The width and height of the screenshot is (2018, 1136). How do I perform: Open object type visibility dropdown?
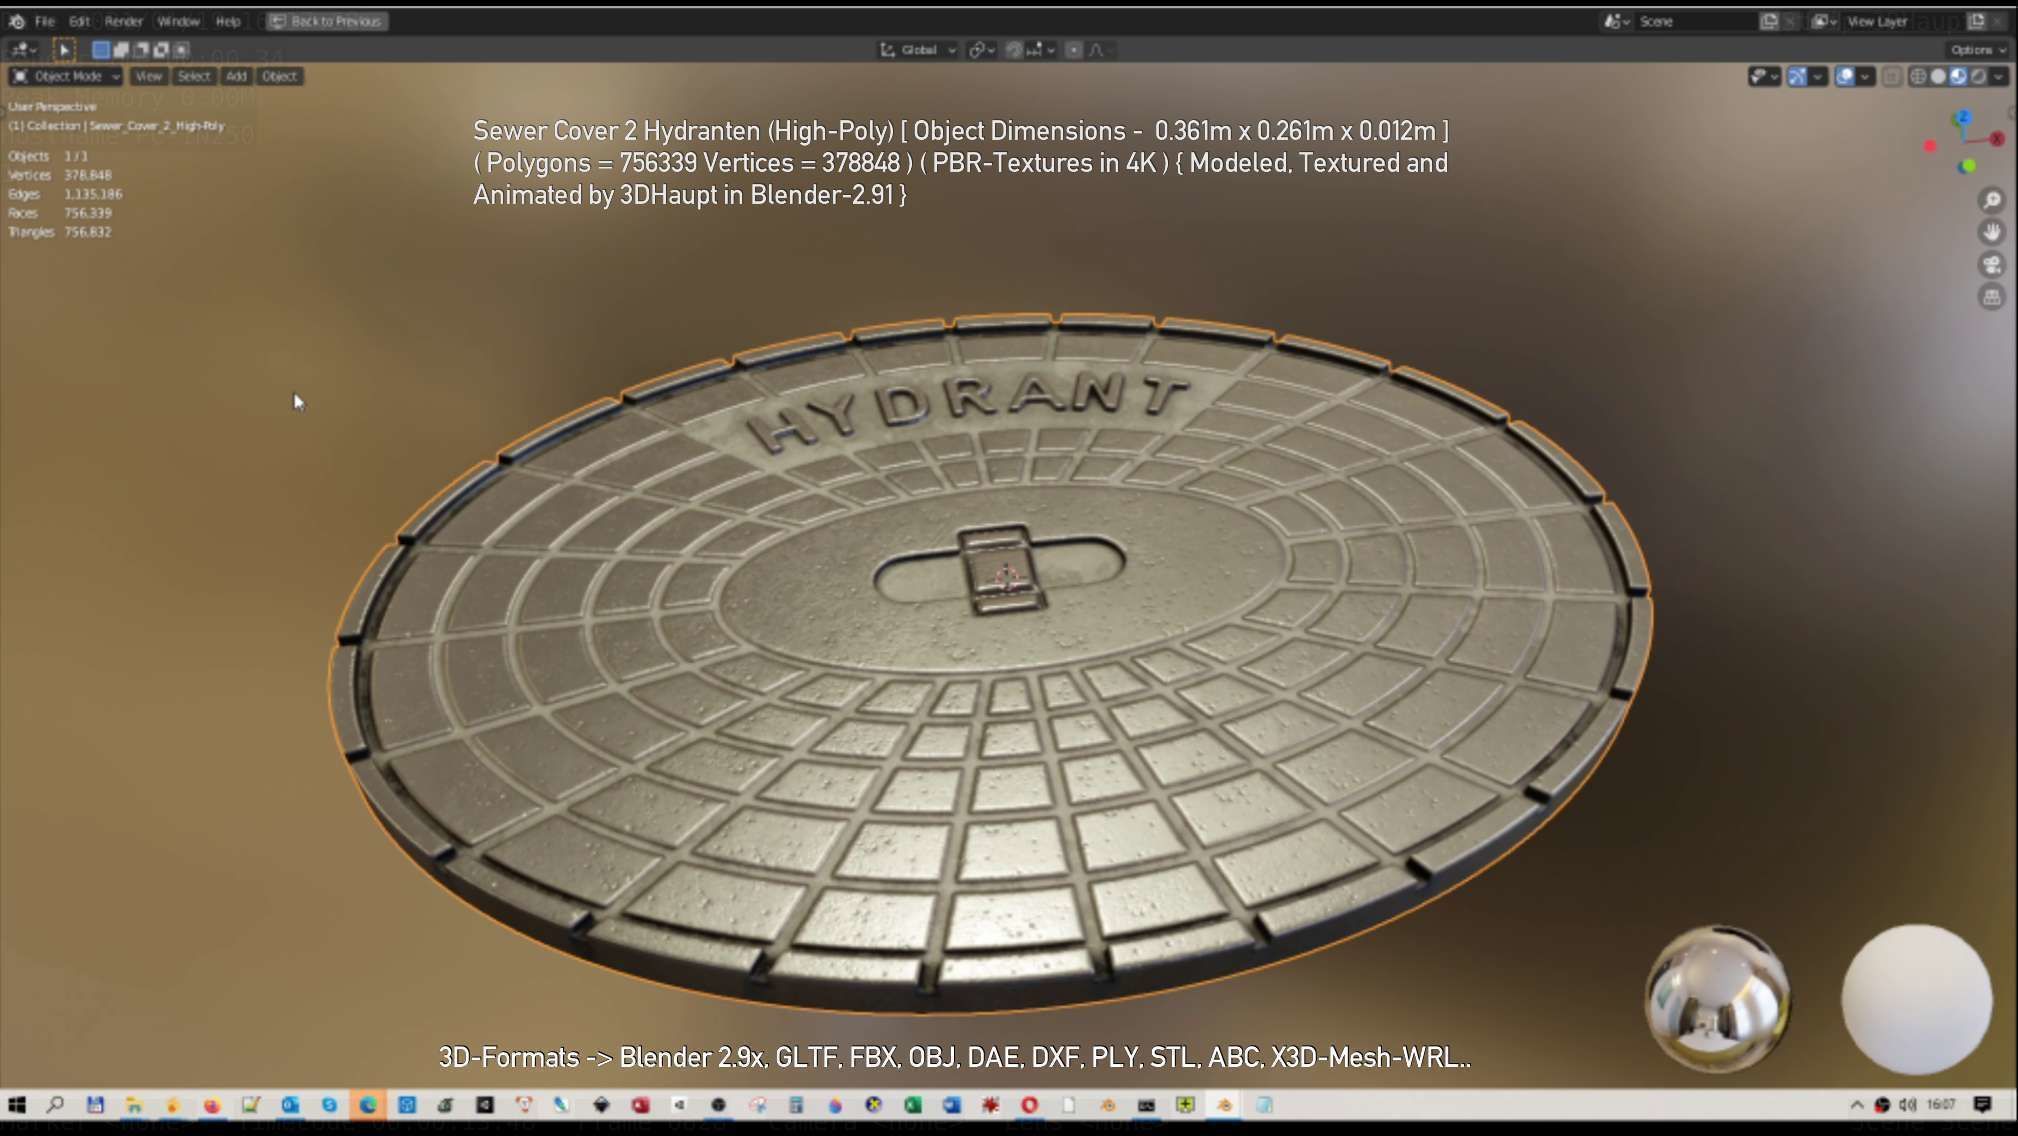(1764, 76)
